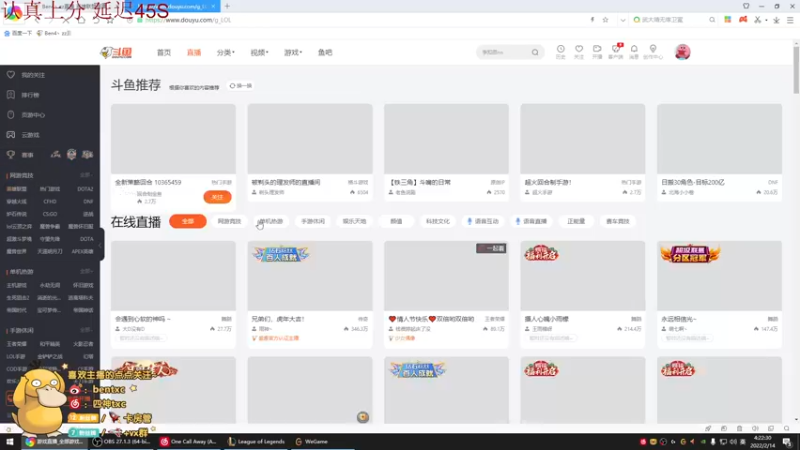Select the 科技文化 live filter pill

coord(438,221)
